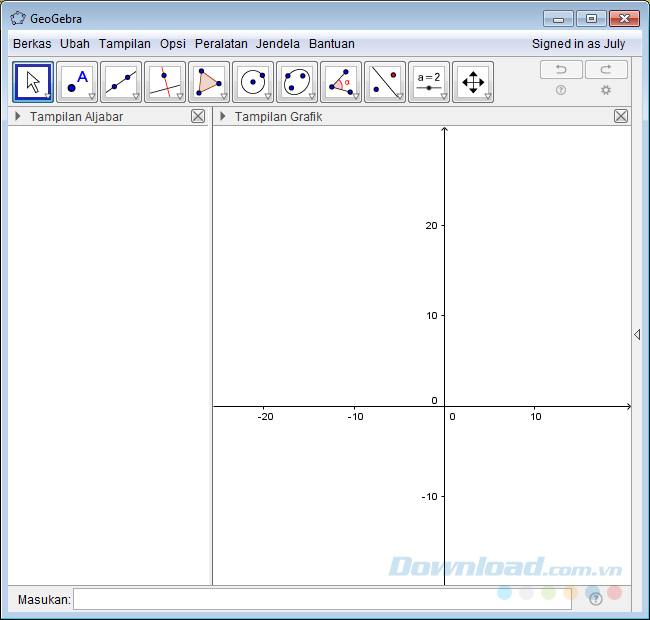The height and width of the screenshot is (620, 650).
Task: Pick the Slider a=2 tool
Action: (429, 82)
